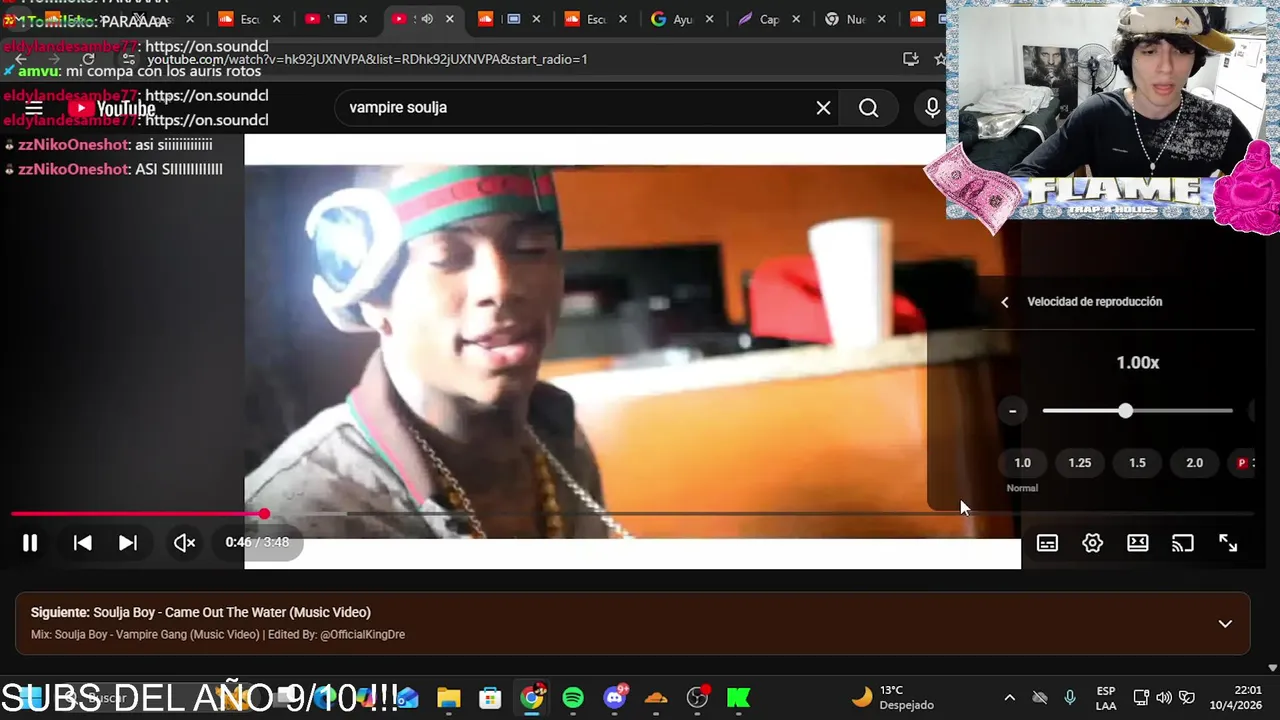This screenshot has width=1280, height=720.
Task: Toggle subtitles in the player
Action: pyautogui.click(x=1047, y=543)
